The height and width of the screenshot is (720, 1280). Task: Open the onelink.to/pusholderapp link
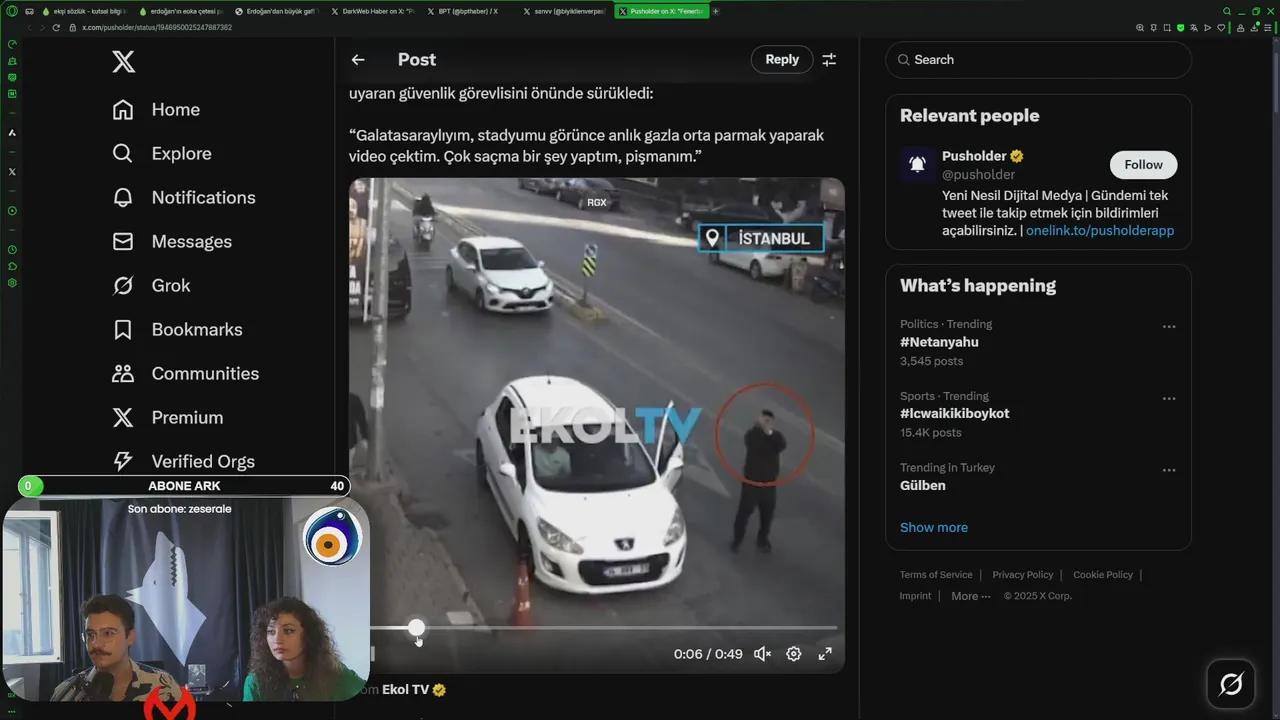pyautogui.click(x=1100, y=231)
